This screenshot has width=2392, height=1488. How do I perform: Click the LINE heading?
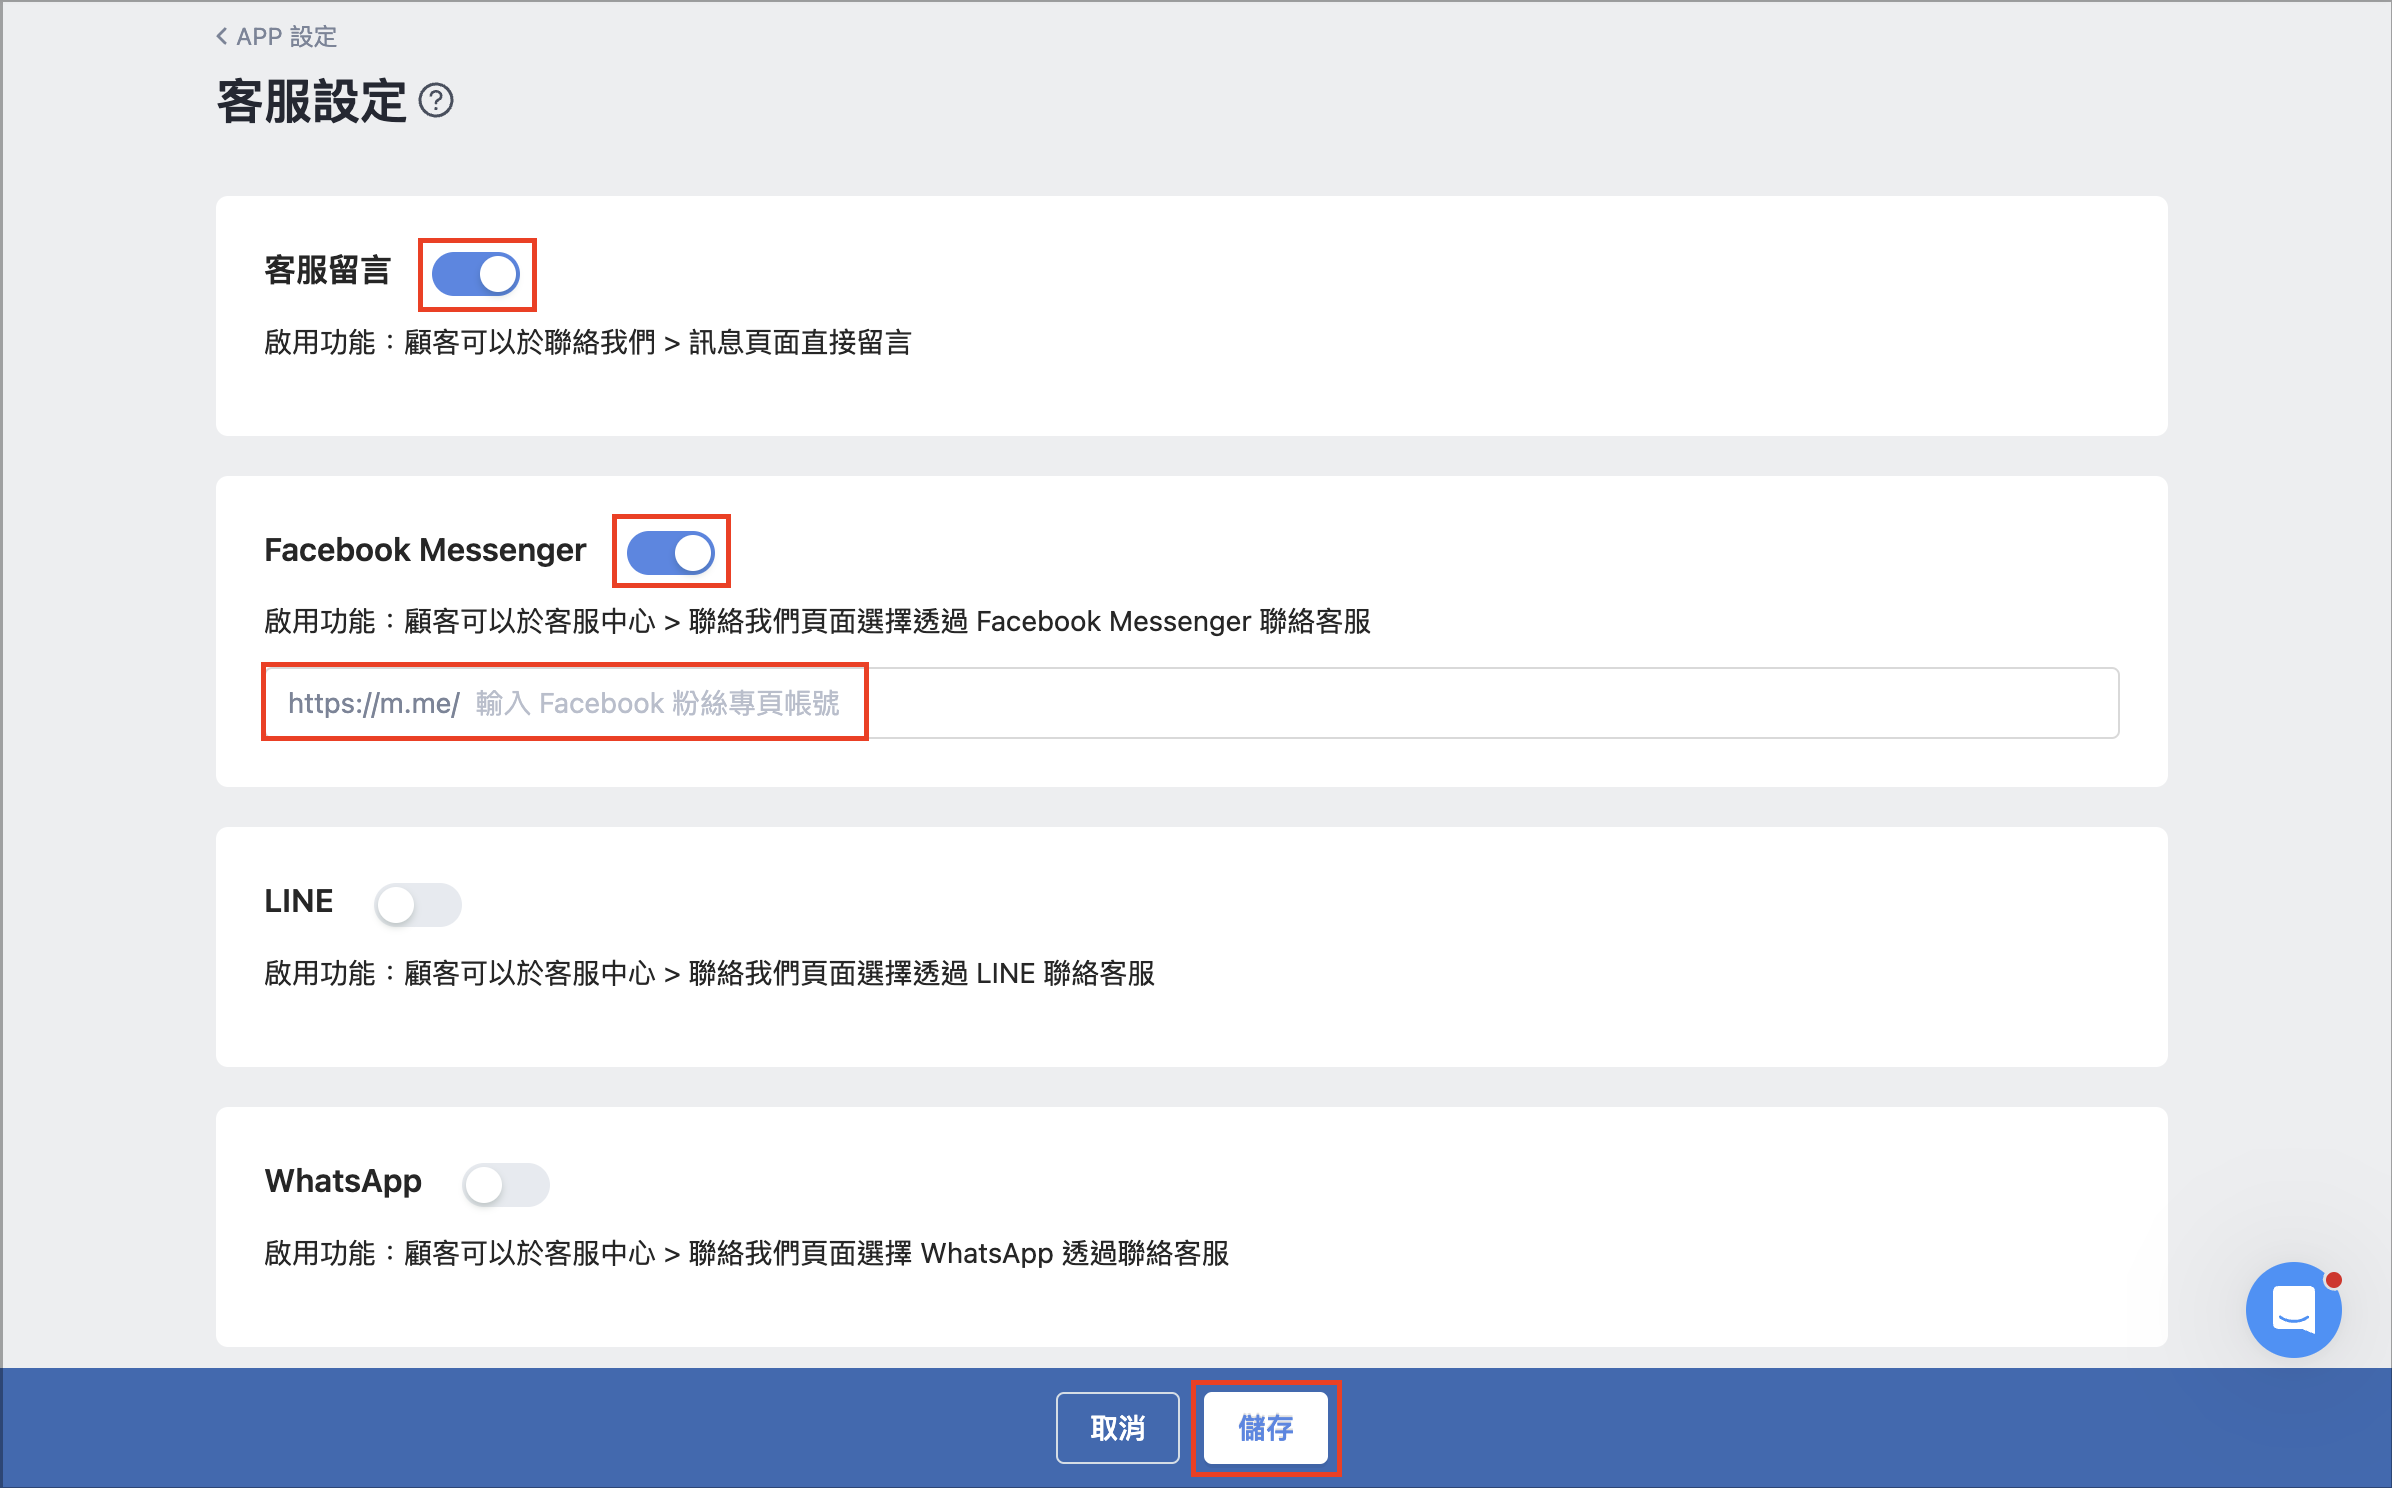pos(298,901)
